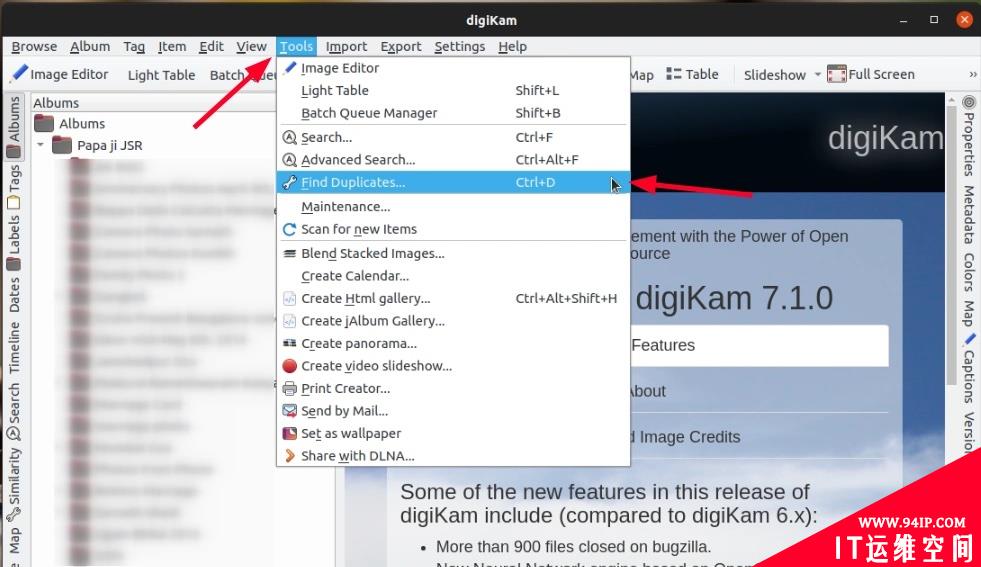Open the Item menu

tap(172, 46)
